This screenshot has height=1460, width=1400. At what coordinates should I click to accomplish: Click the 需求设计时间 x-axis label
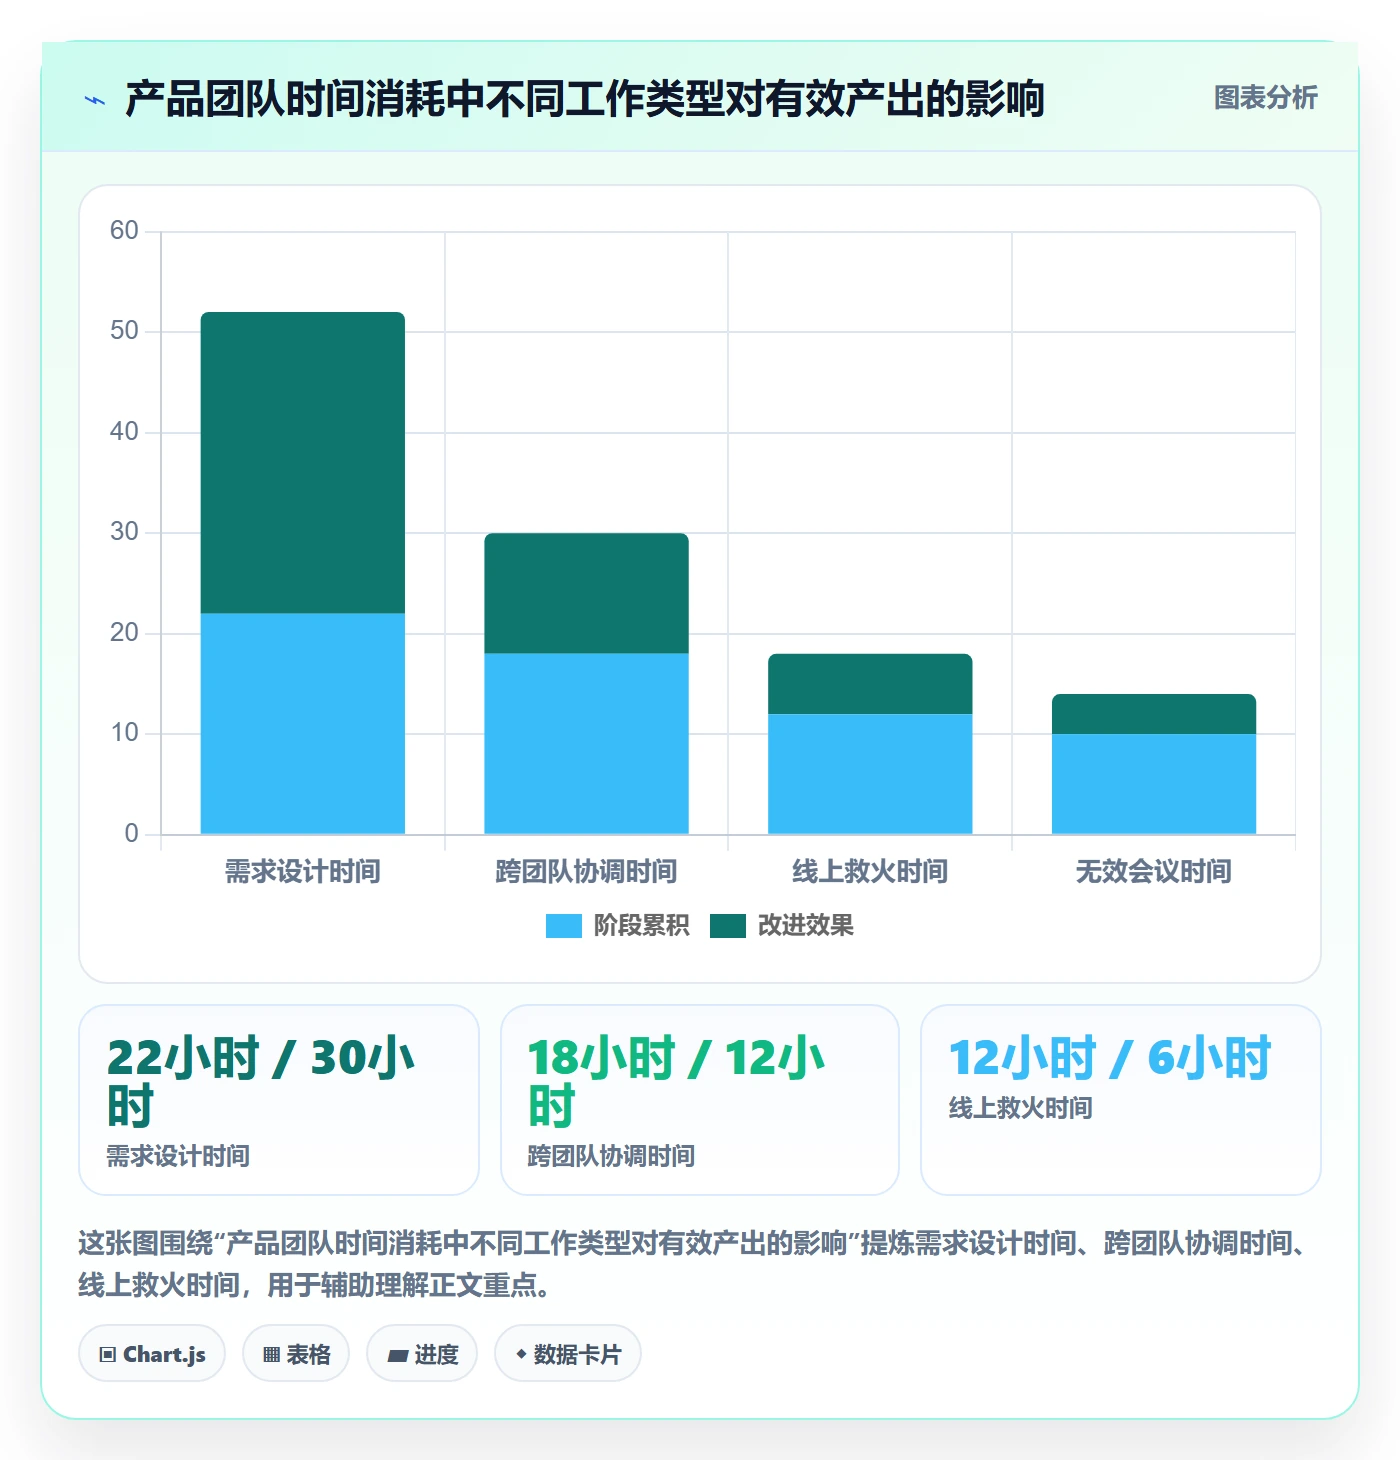pos(303,872)
